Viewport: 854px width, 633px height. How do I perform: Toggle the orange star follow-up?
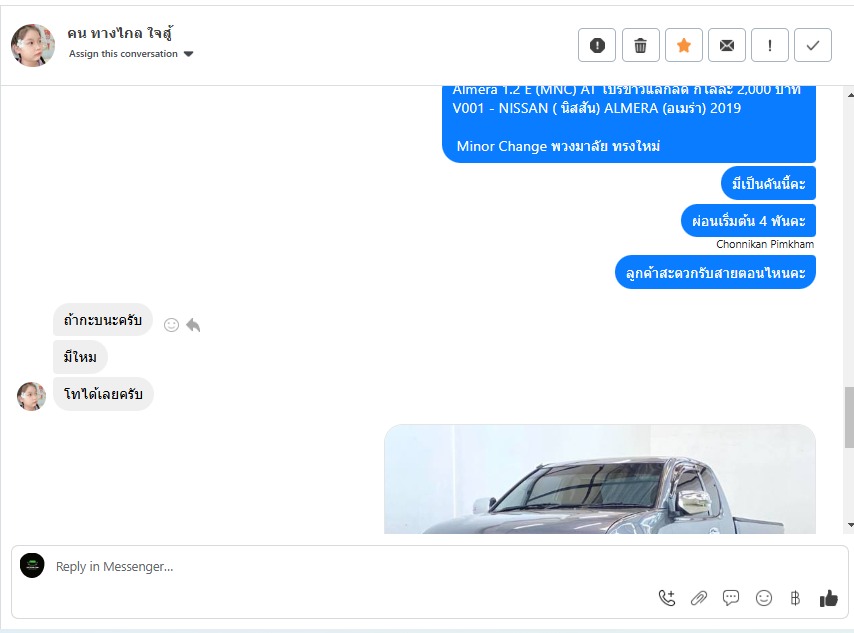(x=684, y=45)
